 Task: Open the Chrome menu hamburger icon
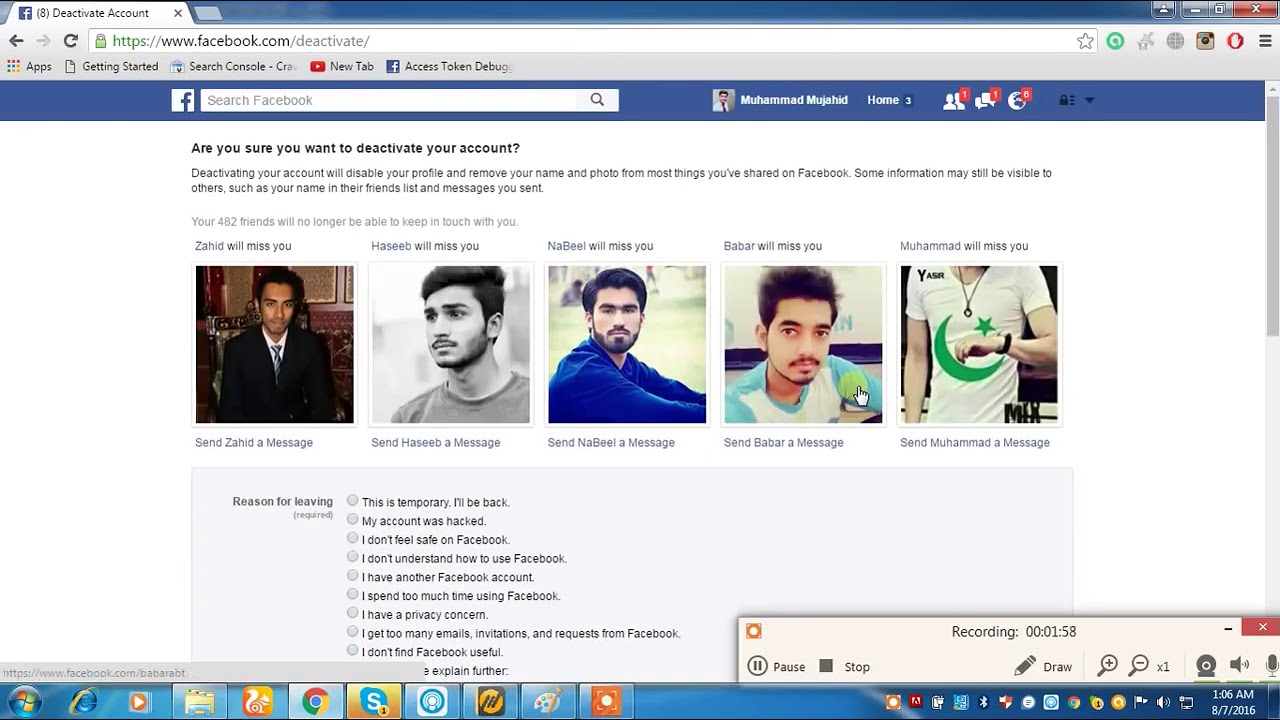tap(1265, 41)
